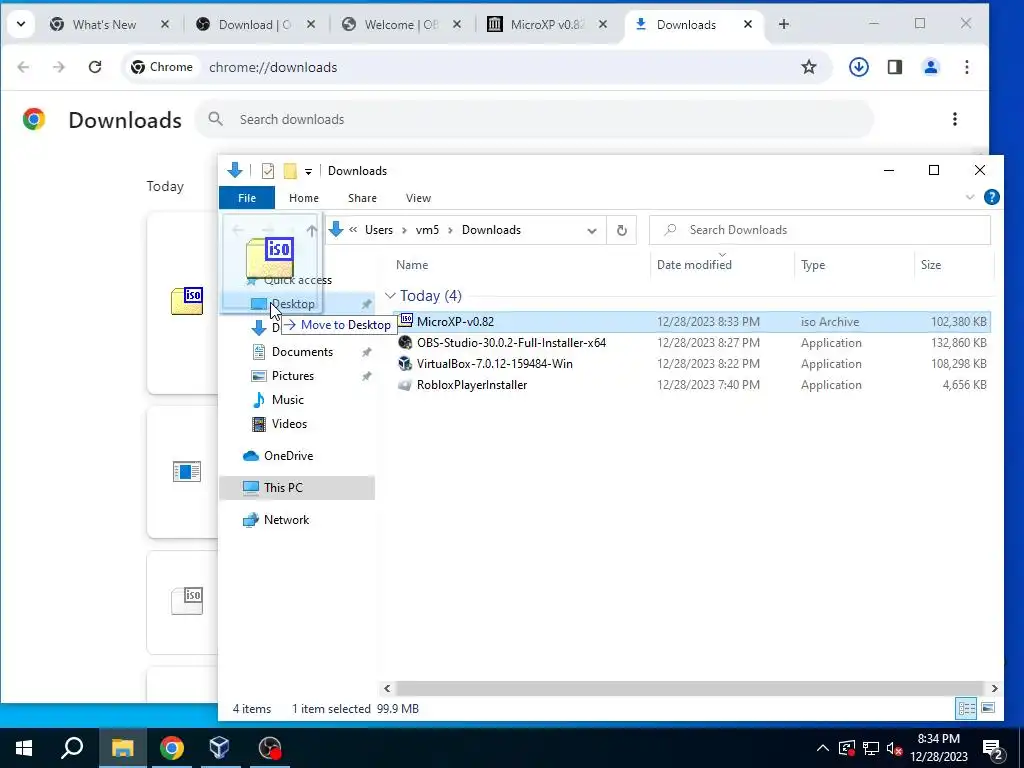Open Windows taskbar search
The image size is (1024, 768).
pyautogui.click(x=72, y=748)
